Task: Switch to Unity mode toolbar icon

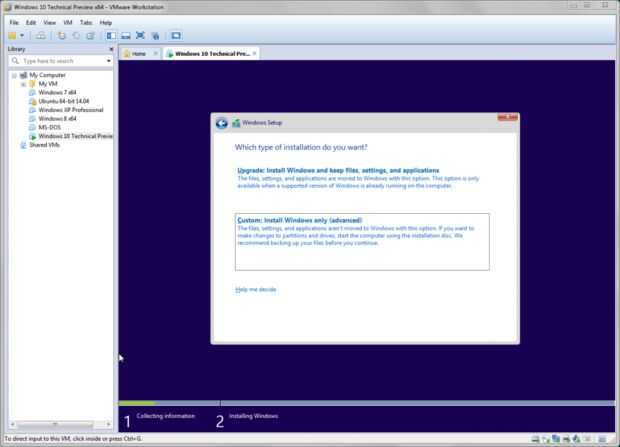Action: pos(155,36)
